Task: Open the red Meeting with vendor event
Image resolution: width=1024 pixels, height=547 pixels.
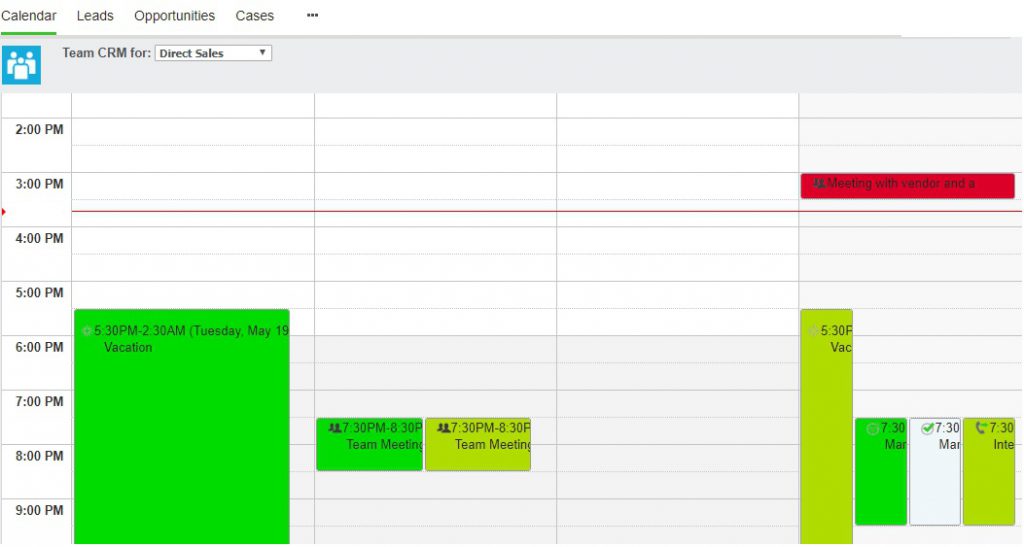Action: (x=907, y=185)
